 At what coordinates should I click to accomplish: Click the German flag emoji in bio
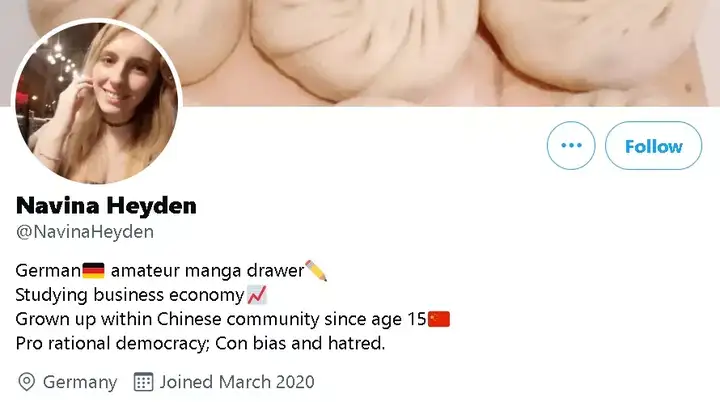(93, 270)
